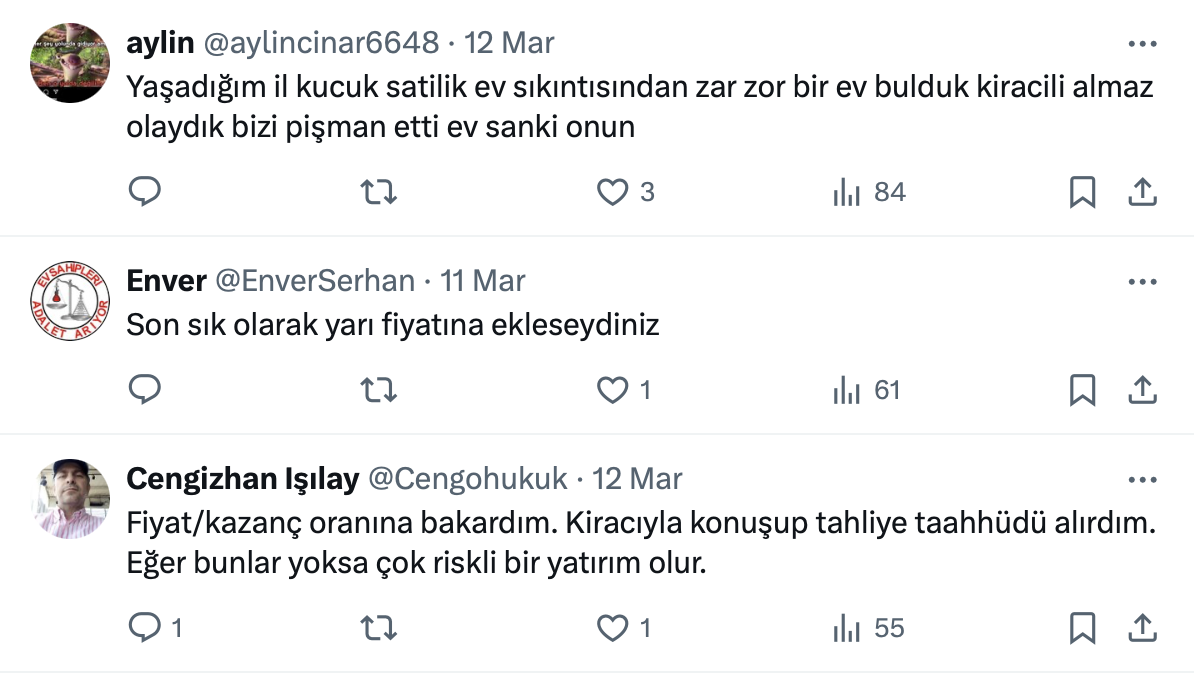
Task: Open @aylincinar6648 profile link
Action: pyautogui.click(x=321, y=43)
